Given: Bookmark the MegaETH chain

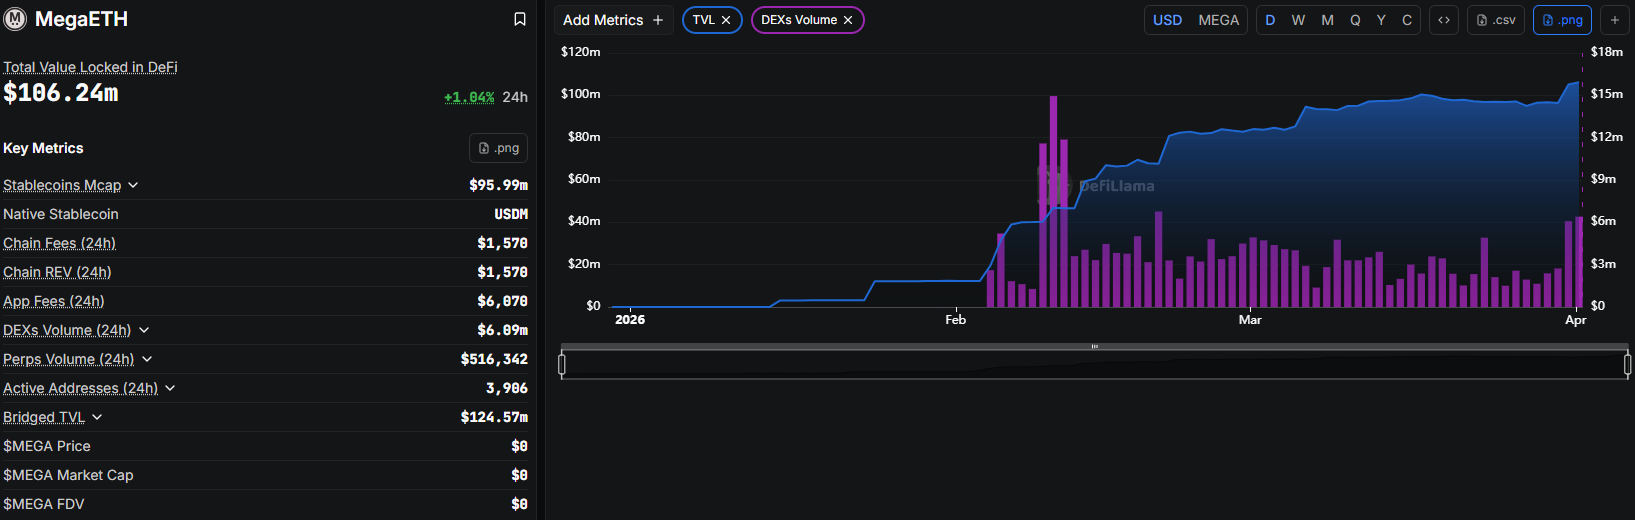Looking at the screenshot, I should pos(519,19).
